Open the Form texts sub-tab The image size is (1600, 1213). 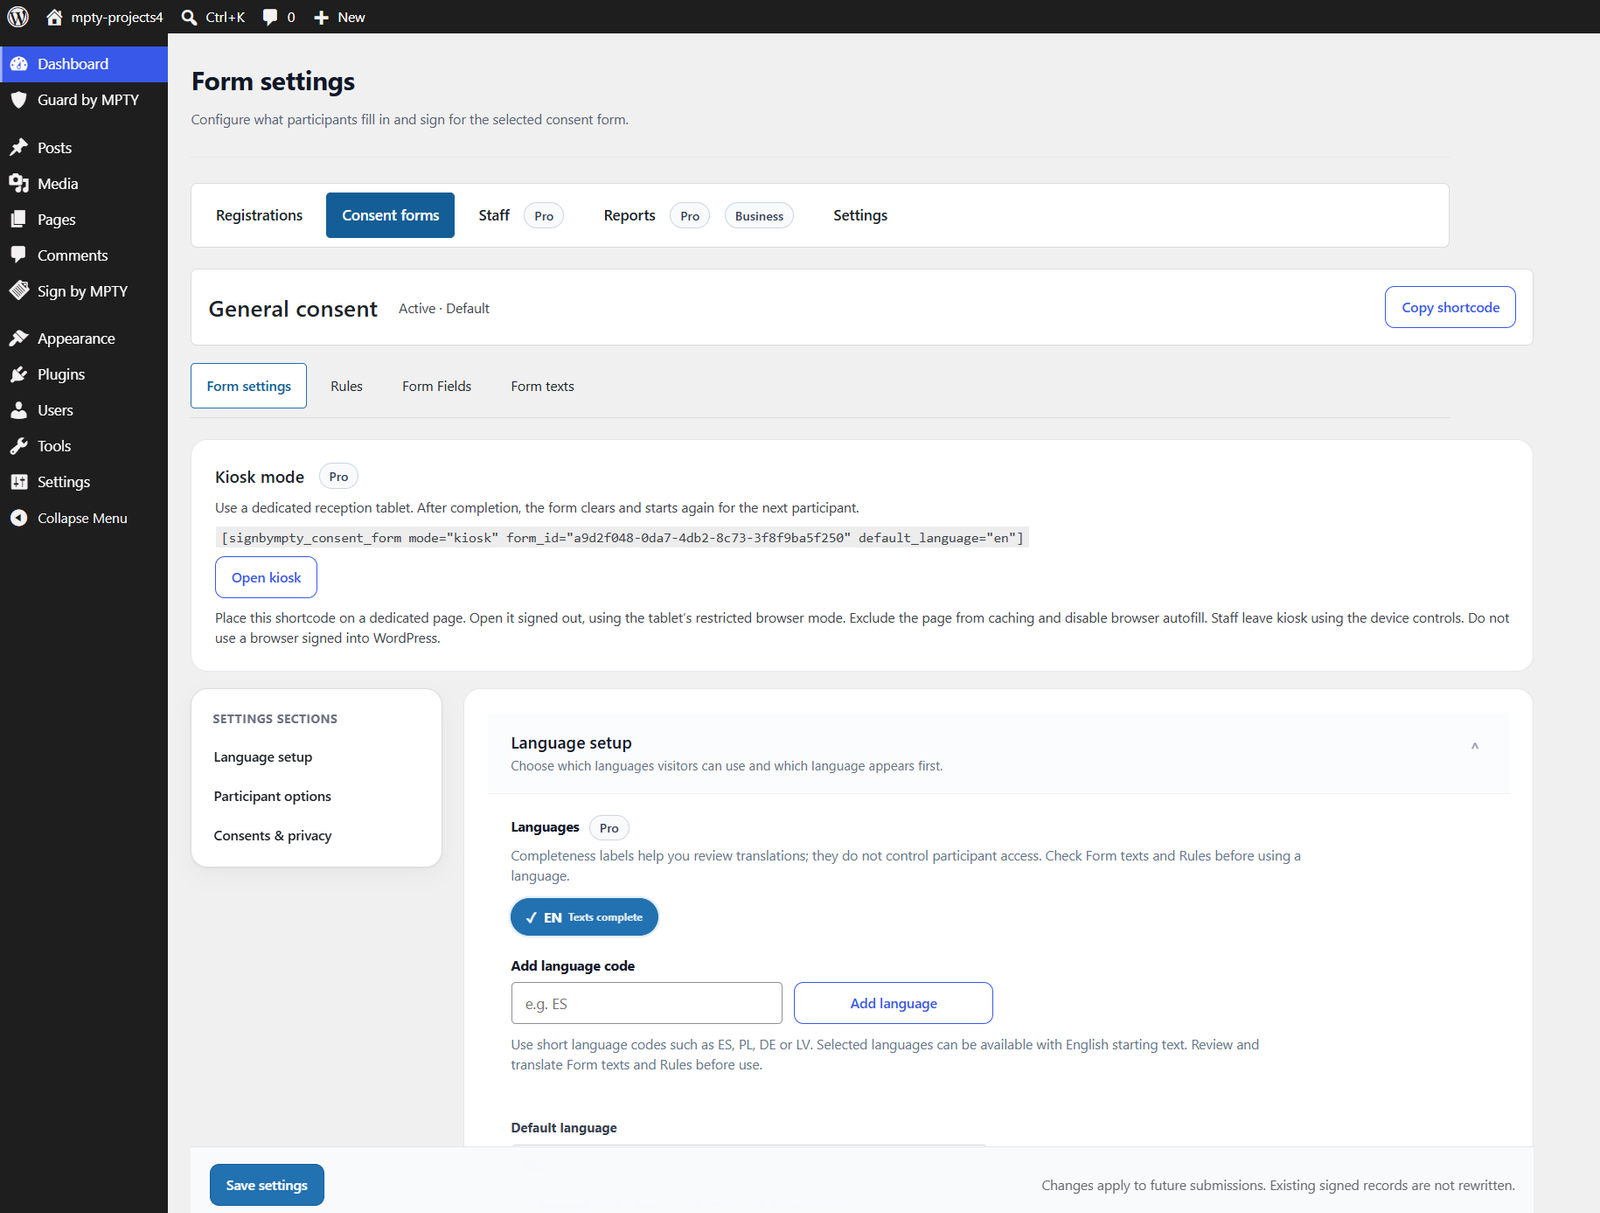[542, 386]
